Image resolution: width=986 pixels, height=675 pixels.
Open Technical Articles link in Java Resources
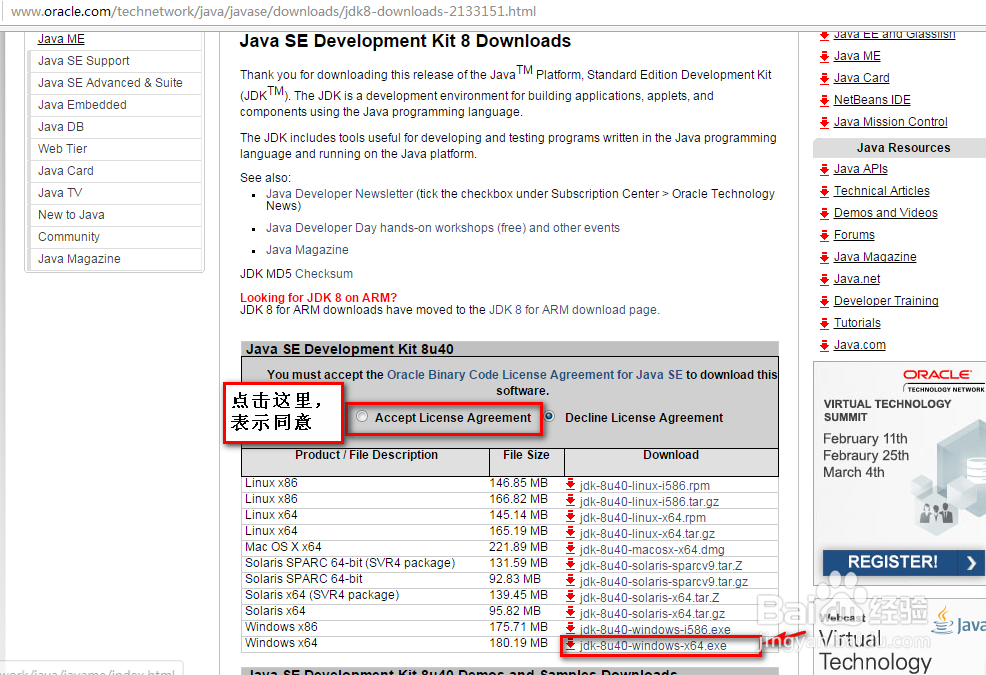click(882, 191)
